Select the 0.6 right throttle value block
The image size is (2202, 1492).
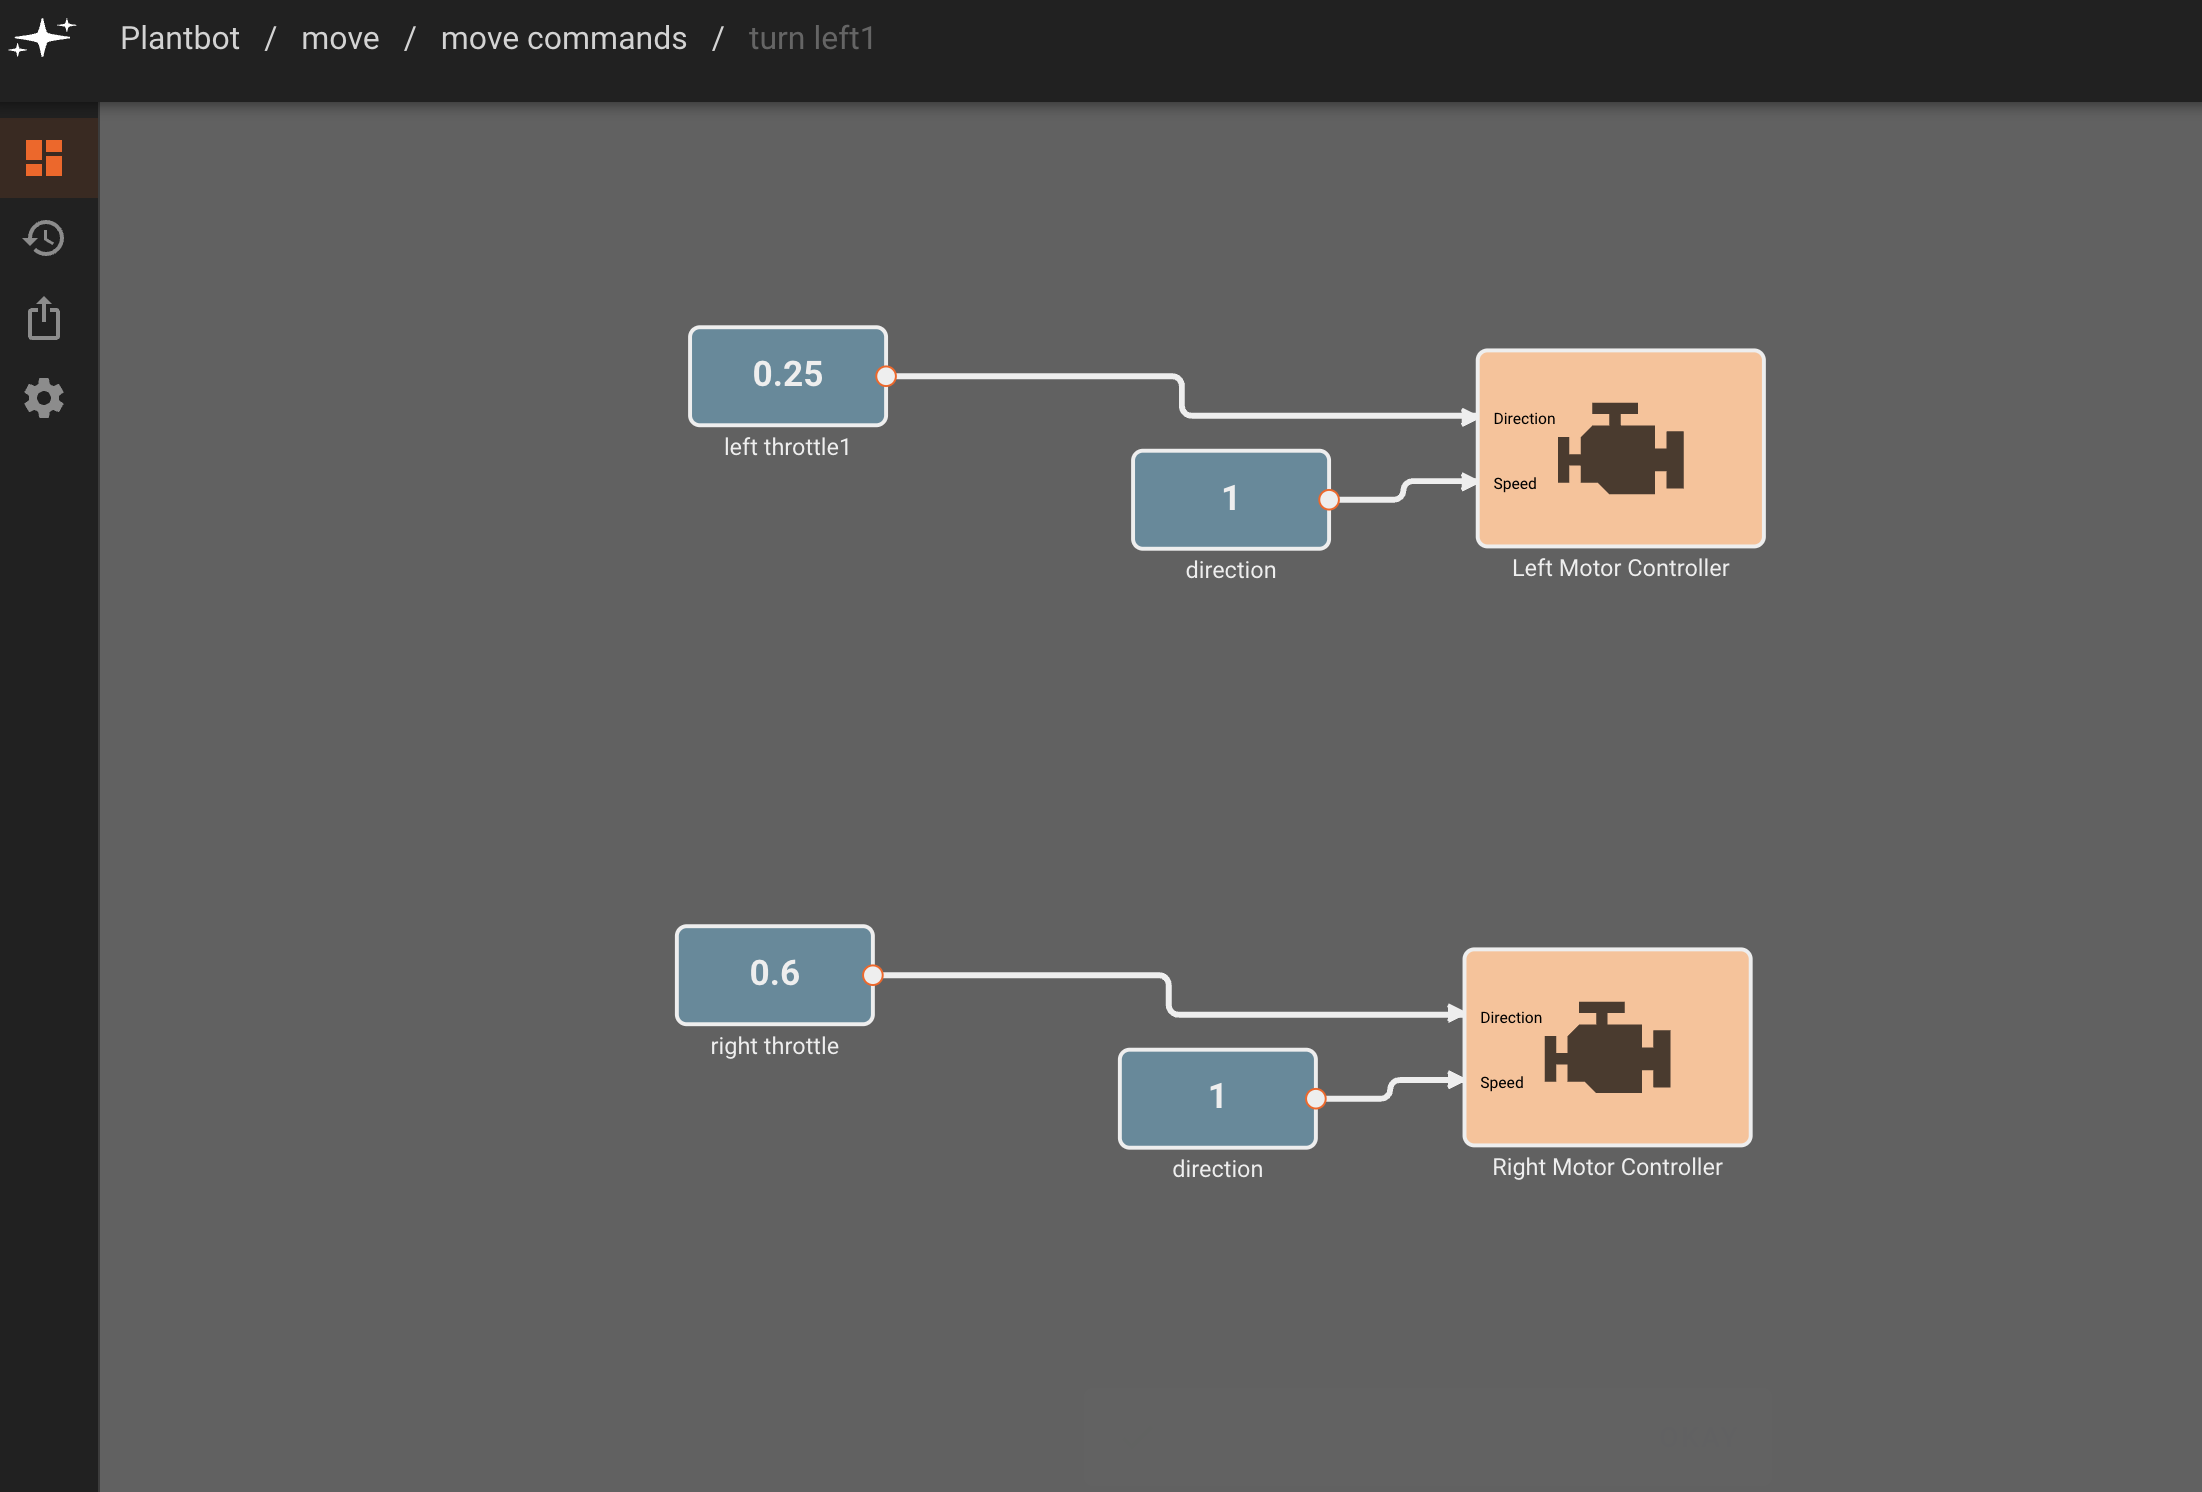point(774,974)
